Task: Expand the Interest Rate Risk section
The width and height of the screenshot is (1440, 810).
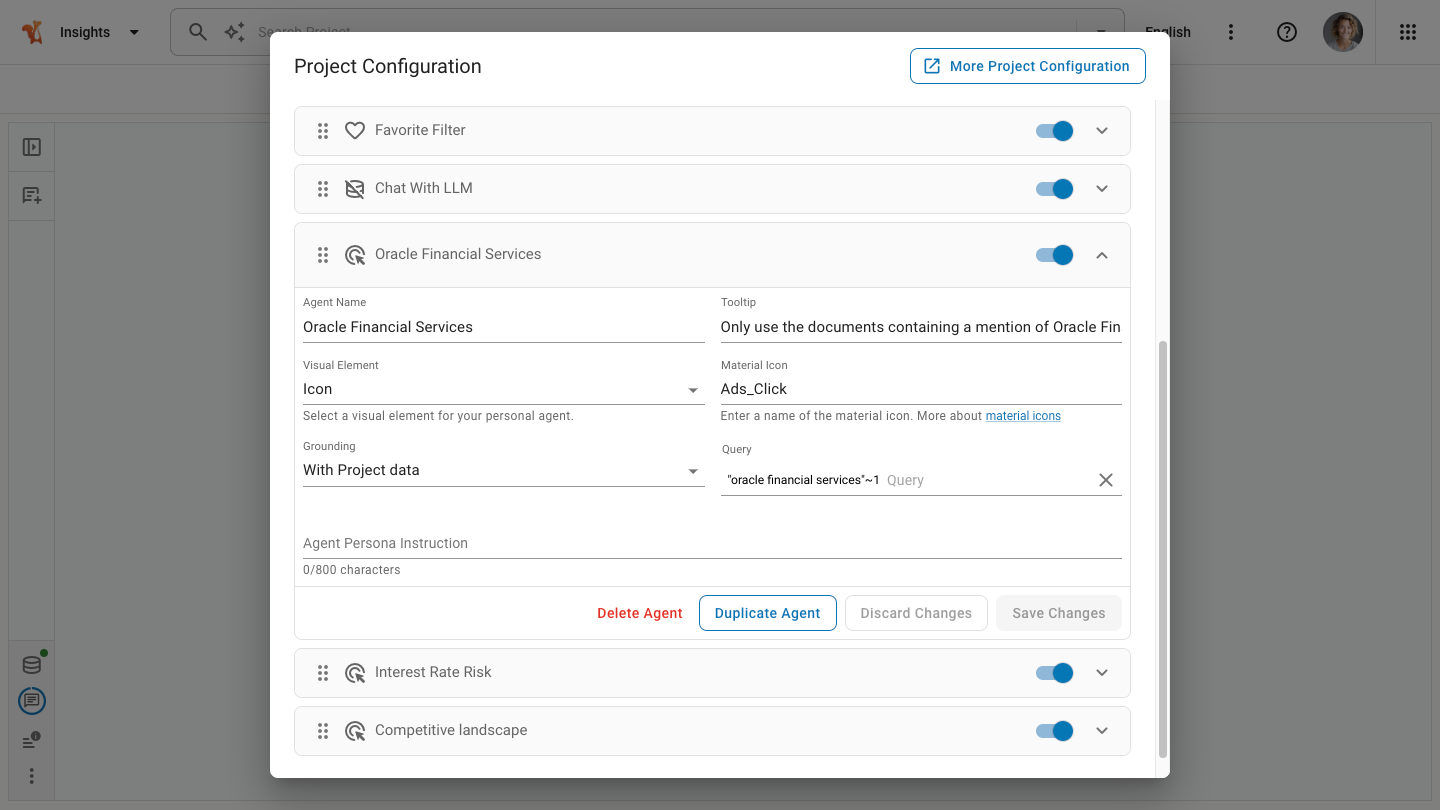Action: [1102, 673]
